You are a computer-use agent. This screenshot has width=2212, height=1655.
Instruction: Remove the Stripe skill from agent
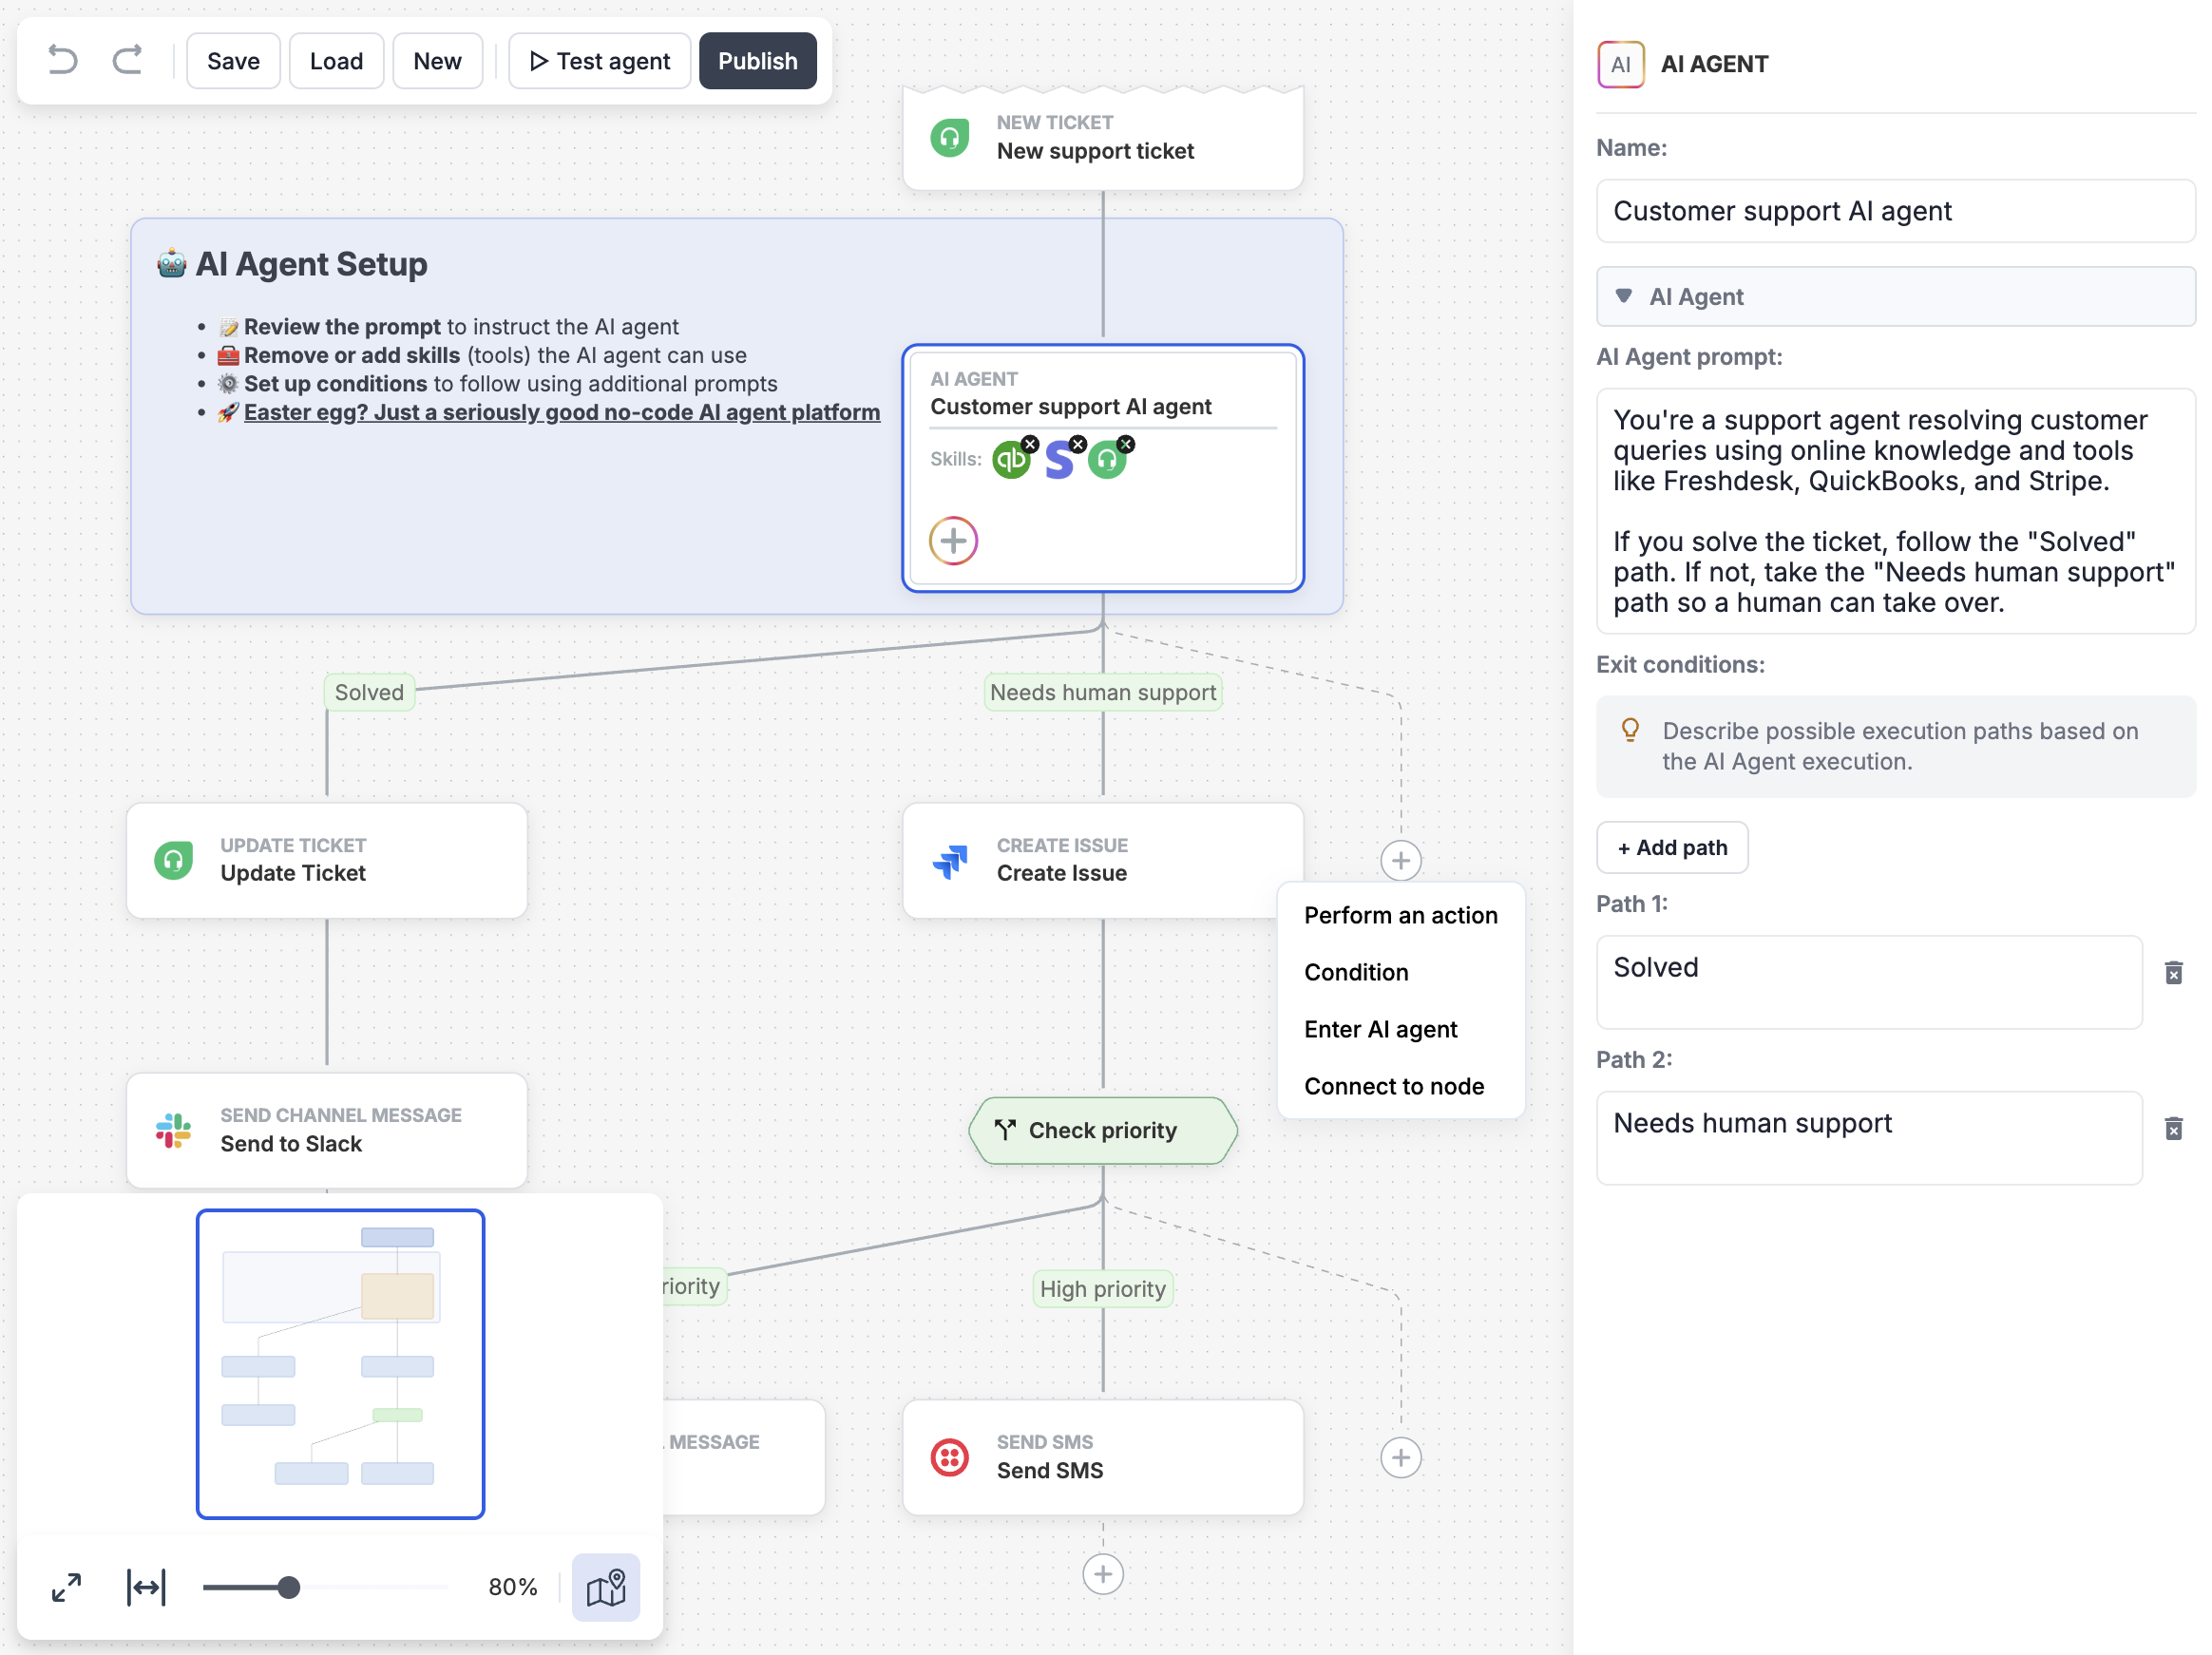(1078, 444)
